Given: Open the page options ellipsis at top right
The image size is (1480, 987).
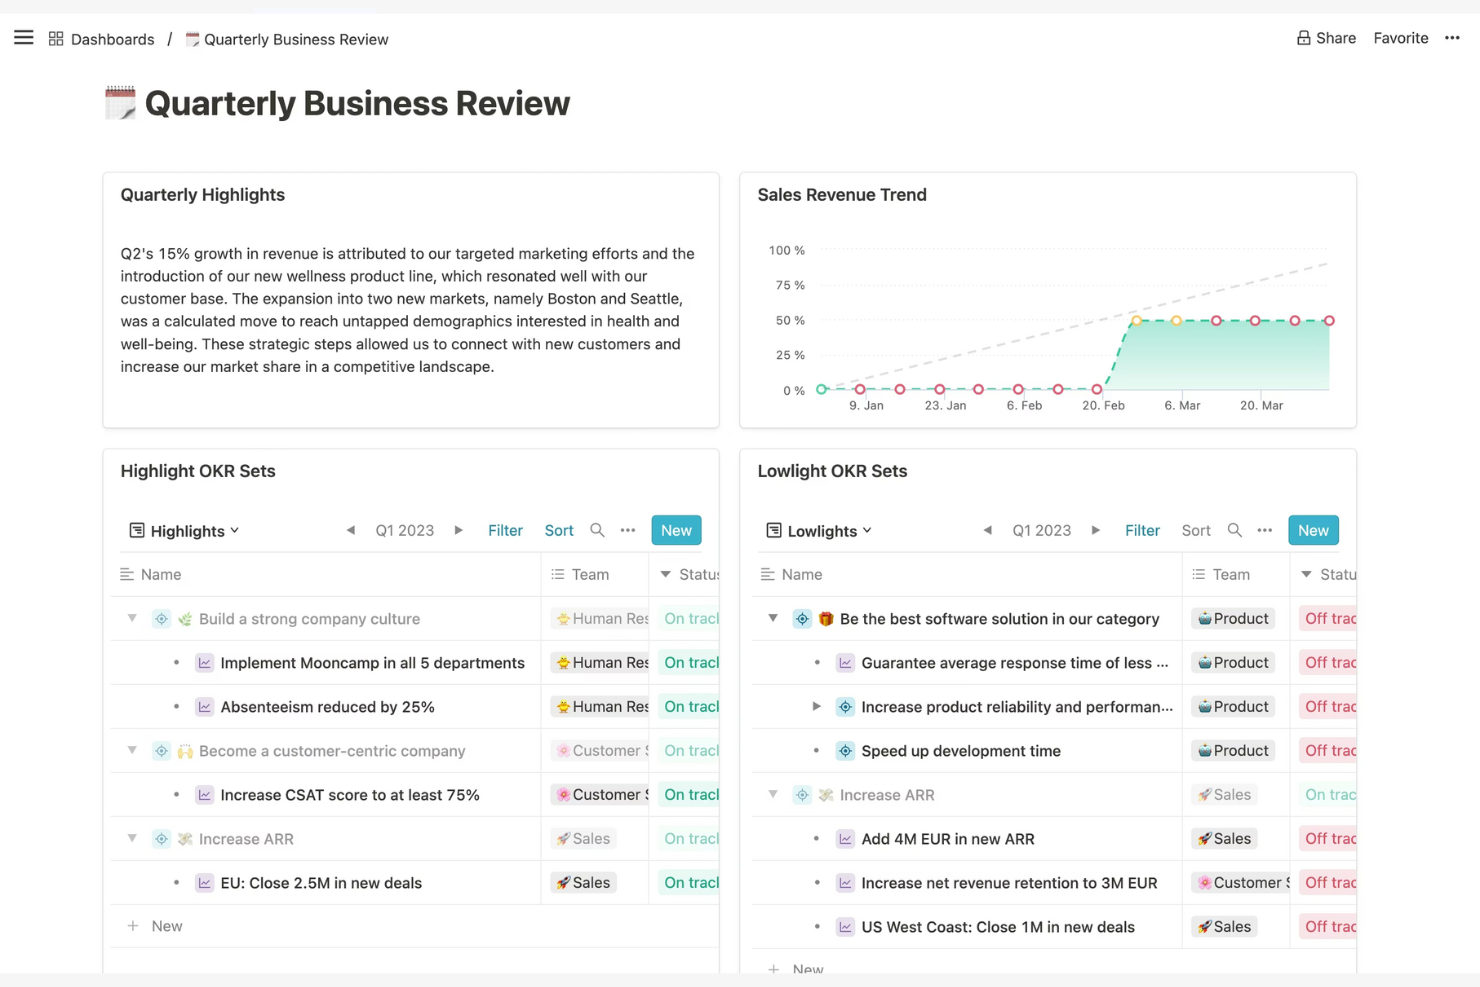Looking at the screenshot, I should [x=1452, y=38].
